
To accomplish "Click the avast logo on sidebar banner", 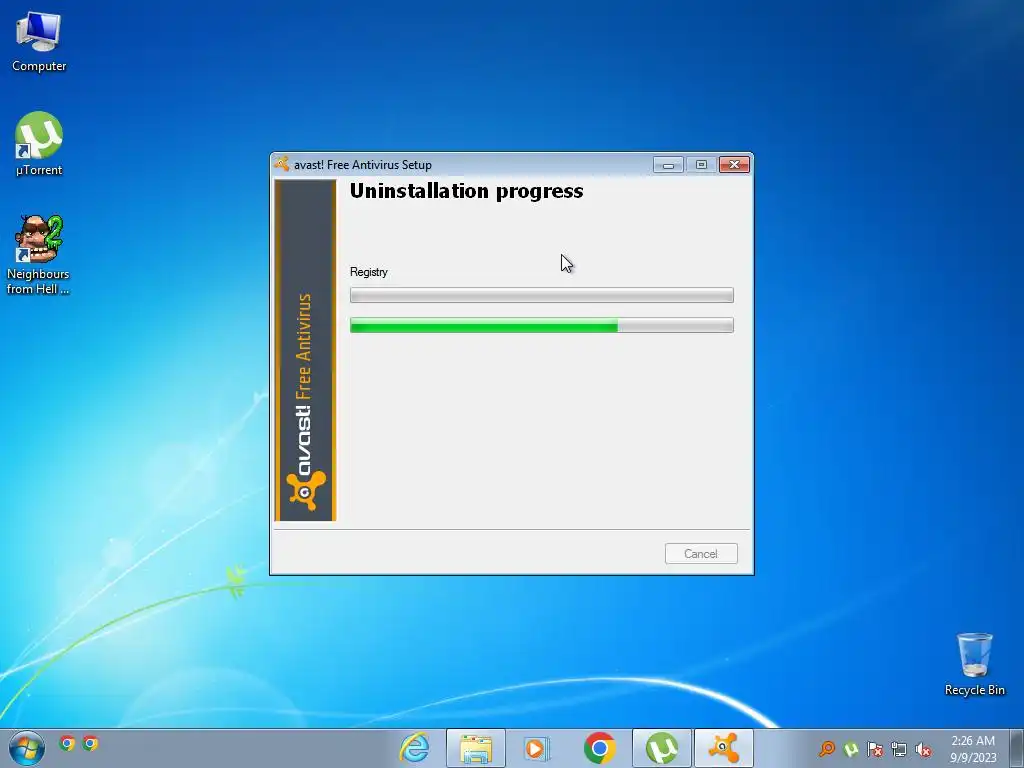I will (306, 490).
